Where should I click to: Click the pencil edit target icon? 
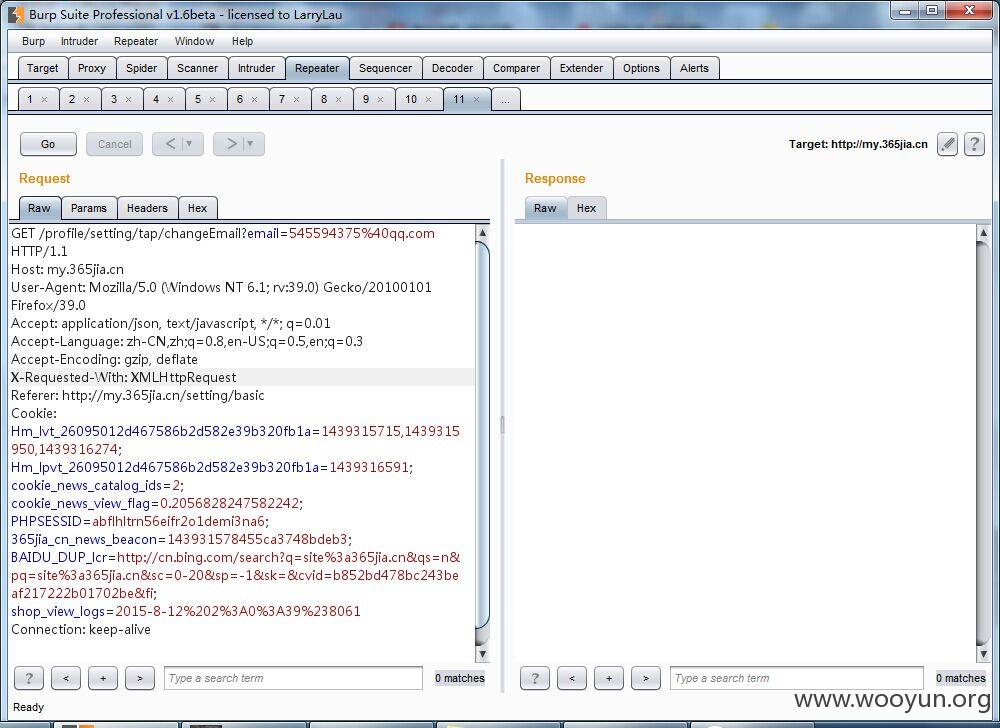tap(948, 144)
